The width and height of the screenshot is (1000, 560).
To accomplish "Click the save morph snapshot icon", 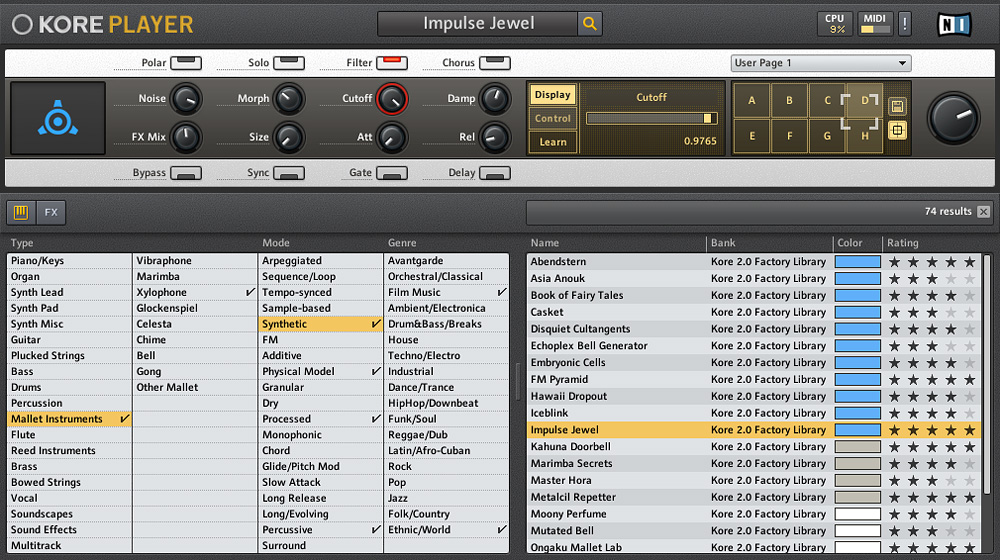I will tap(897, 106).
